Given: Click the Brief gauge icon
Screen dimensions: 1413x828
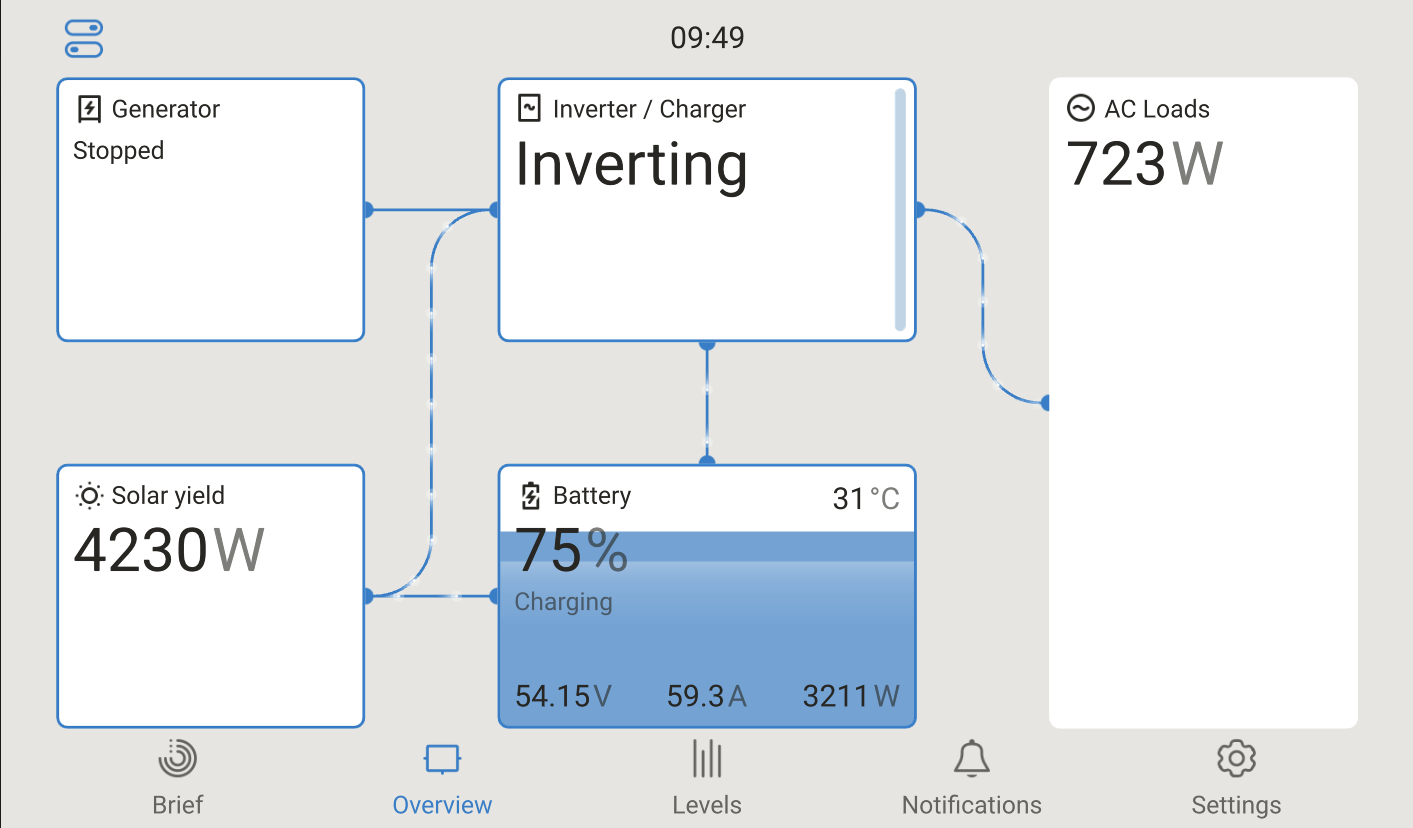Looking at the screenshot, I should coord(178,759).
